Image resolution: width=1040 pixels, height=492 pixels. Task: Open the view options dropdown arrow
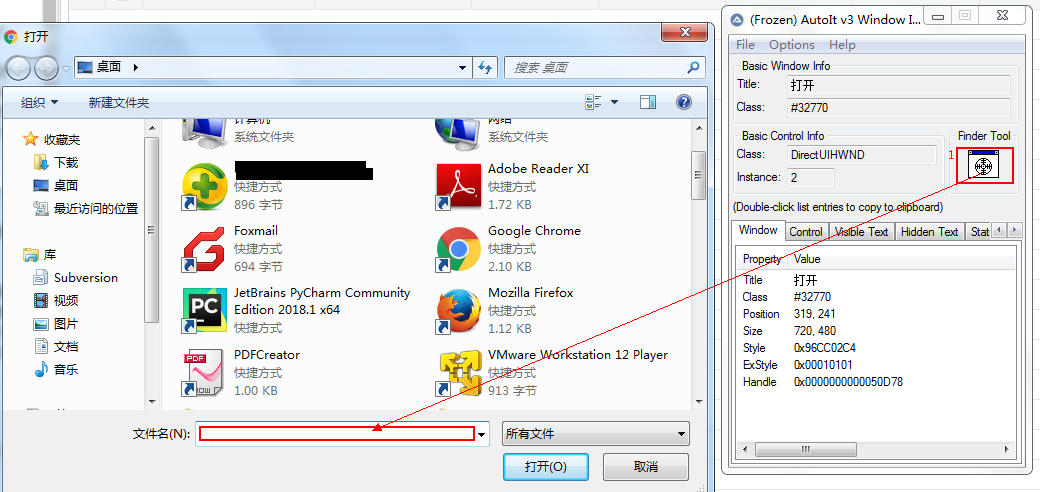(x=614, y=102)
